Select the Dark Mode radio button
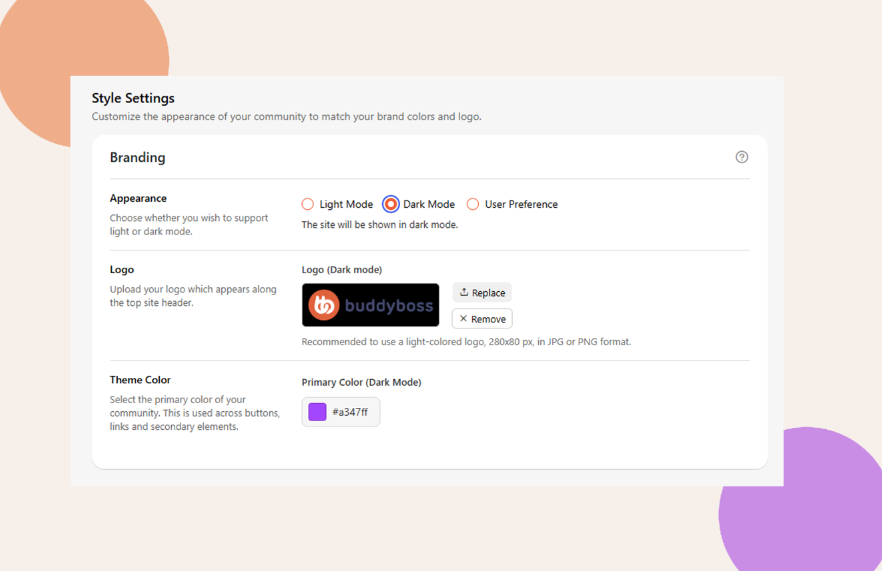Image resolution: width=882 pixels, height=571 pixels. 390,204
